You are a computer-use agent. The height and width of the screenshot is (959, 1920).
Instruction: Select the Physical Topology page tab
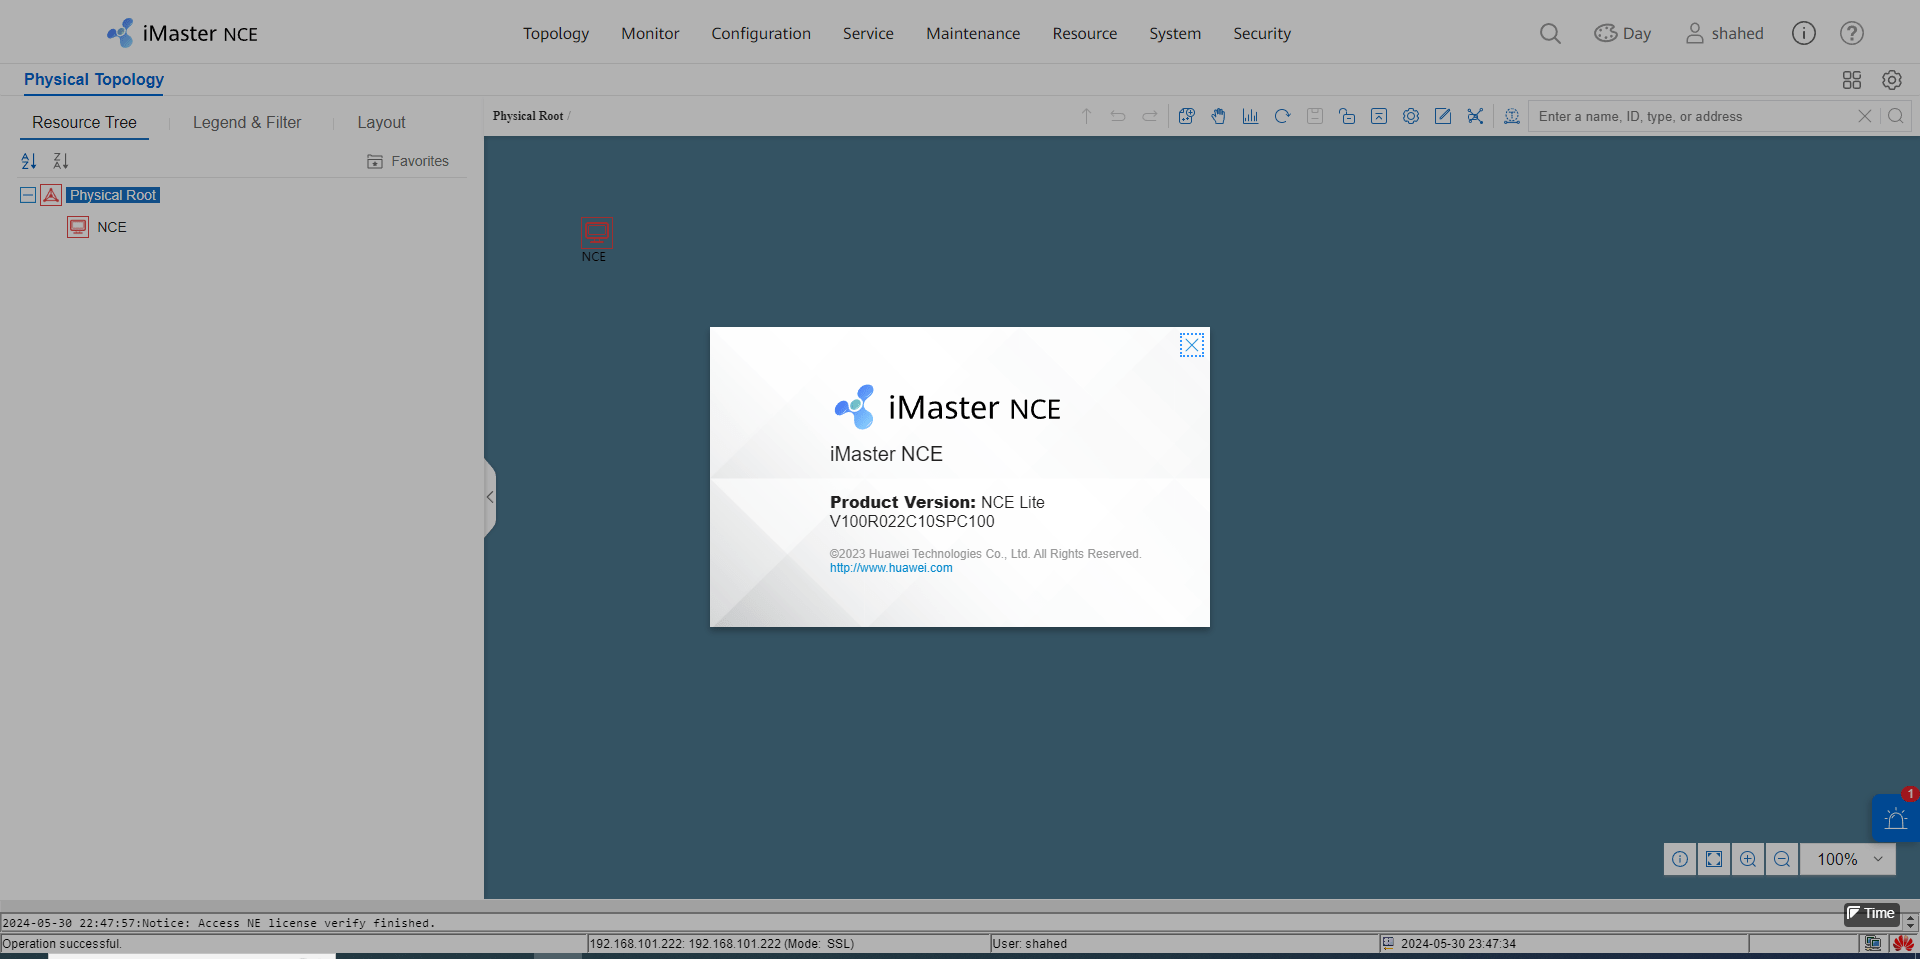[94, 79]
